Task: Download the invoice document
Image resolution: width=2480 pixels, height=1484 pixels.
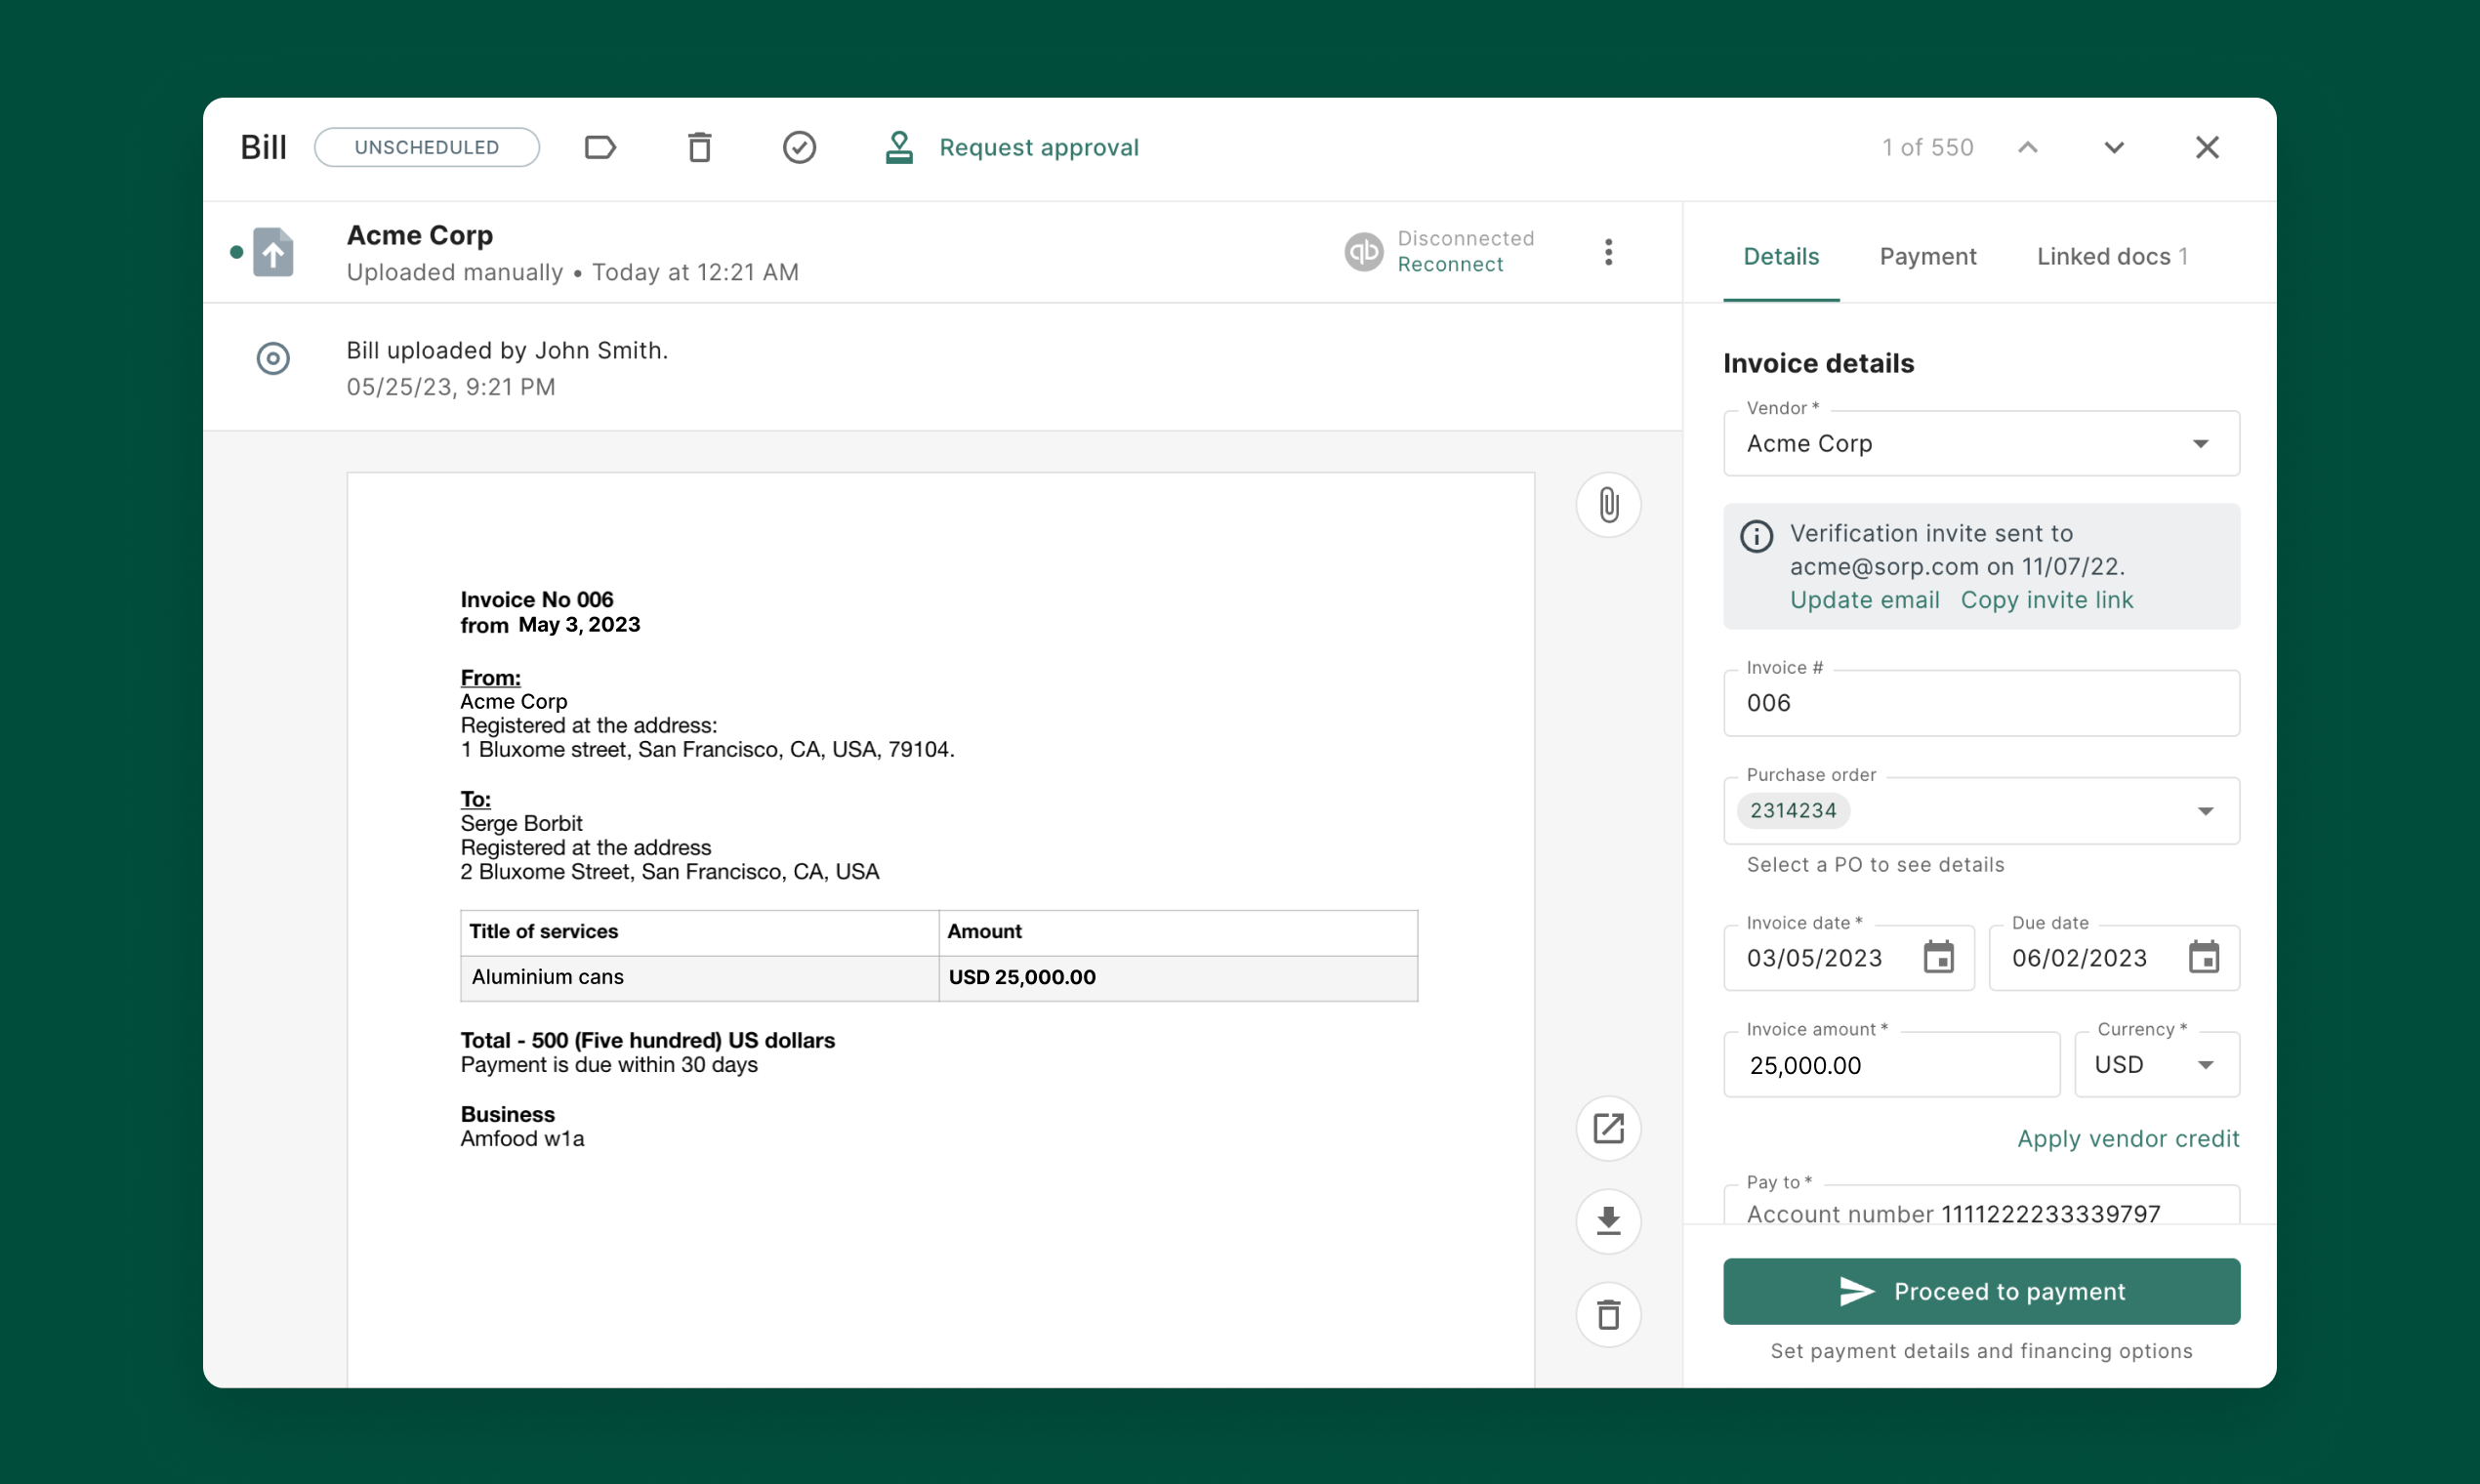Action: click(x=1608, y=1221)
